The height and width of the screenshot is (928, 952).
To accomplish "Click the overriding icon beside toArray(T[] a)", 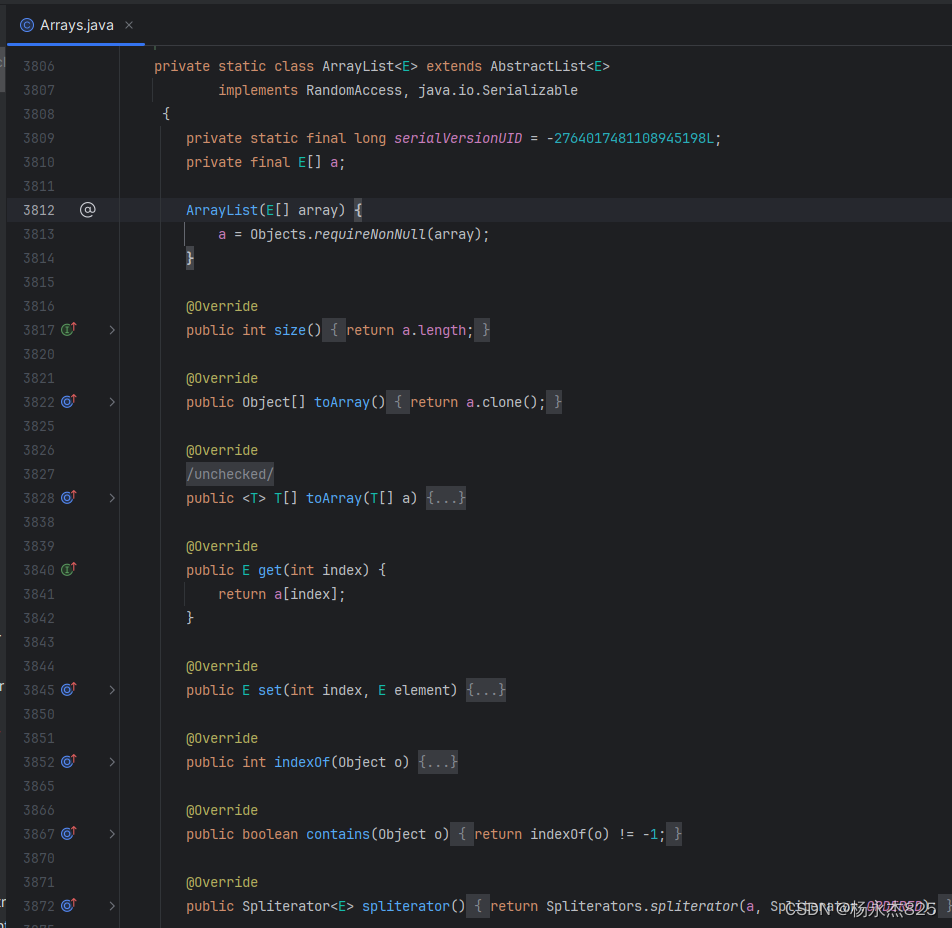I will click(68, 498).
